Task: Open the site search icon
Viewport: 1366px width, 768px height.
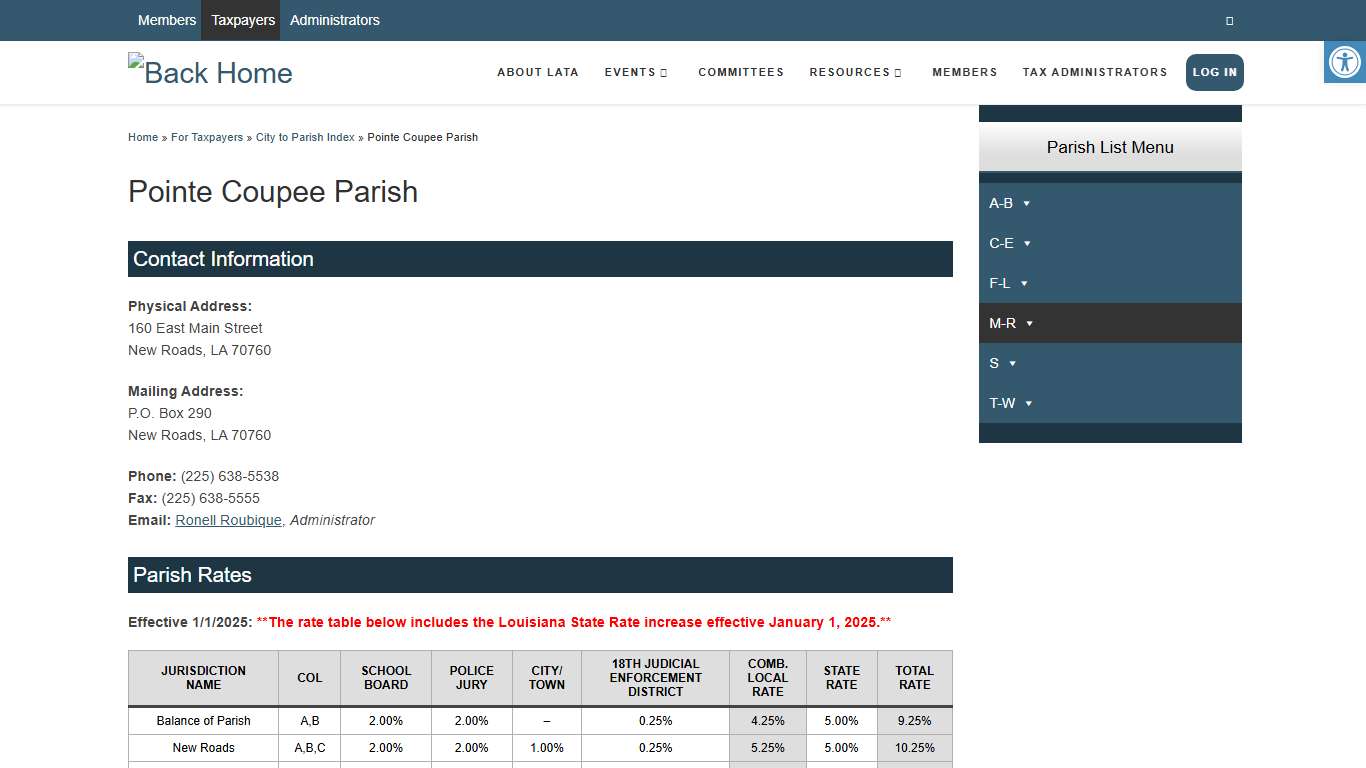Action: pos(1229,20)
